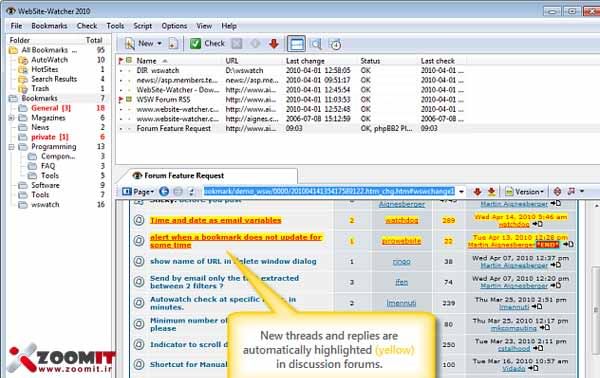Click the clock AutoWatch toolbar icon
The height and width of the screenshot is (378, 600).
pos(335,44)
